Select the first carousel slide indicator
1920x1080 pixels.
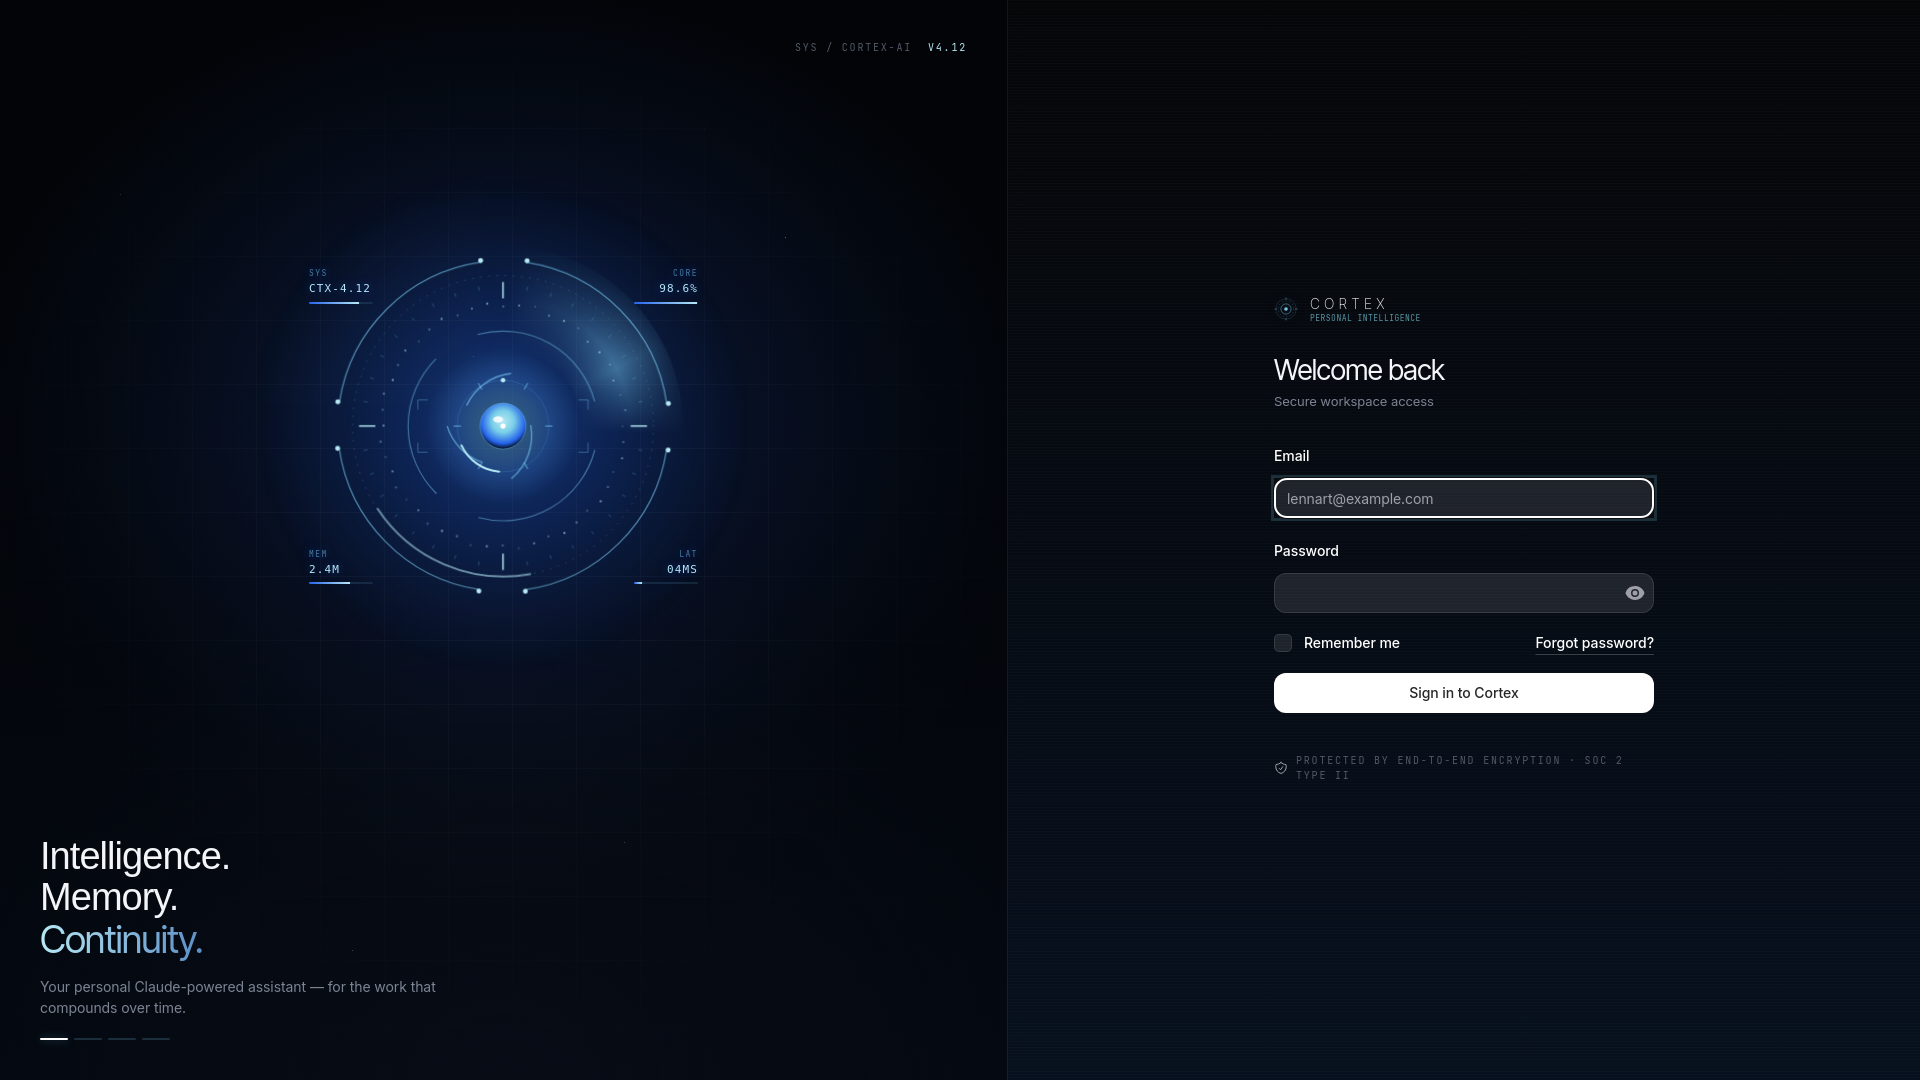[x=54, y=1039]
